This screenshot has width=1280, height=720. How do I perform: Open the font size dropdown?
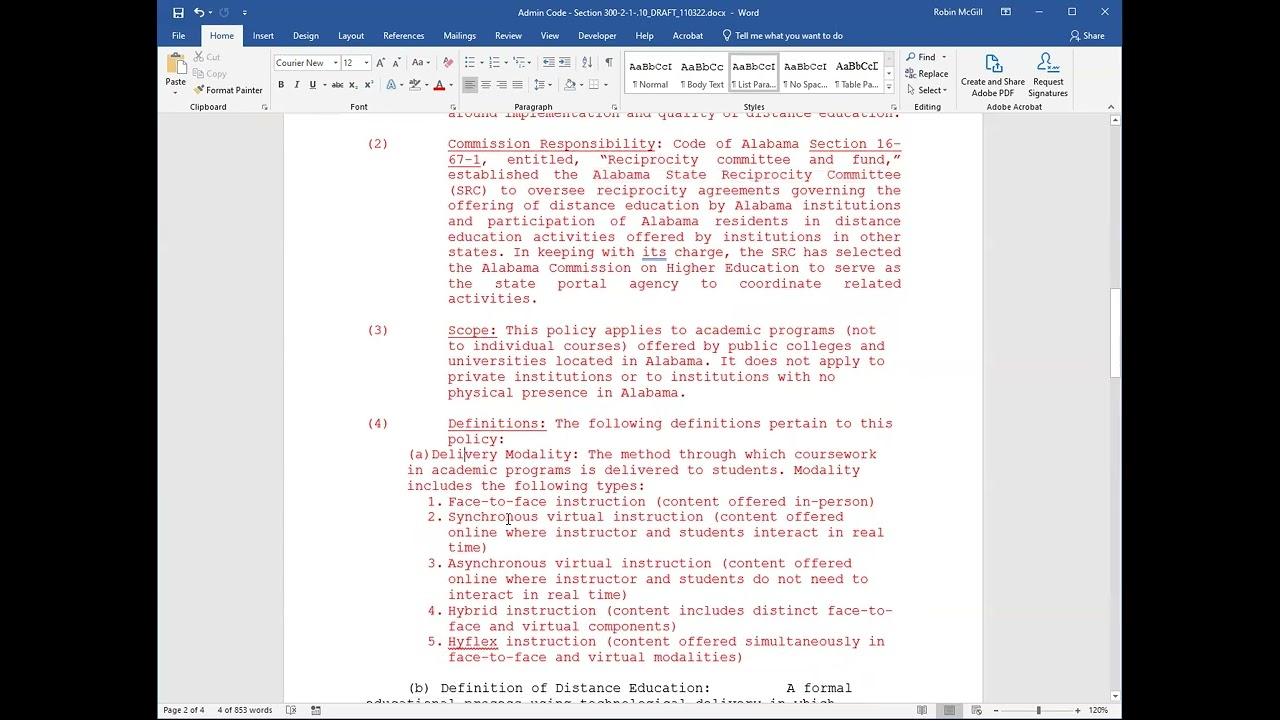coord(366,63)
